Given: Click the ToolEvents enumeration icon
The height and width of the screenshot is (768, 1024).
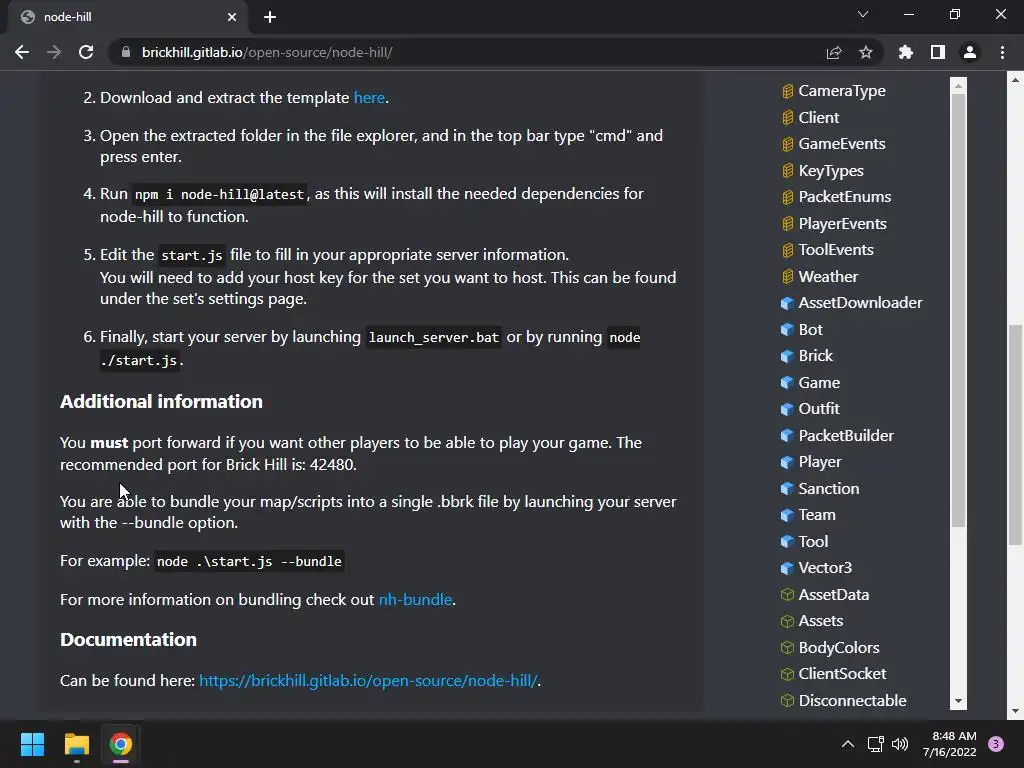Looking at the screenshot, I should click(788, 250).
